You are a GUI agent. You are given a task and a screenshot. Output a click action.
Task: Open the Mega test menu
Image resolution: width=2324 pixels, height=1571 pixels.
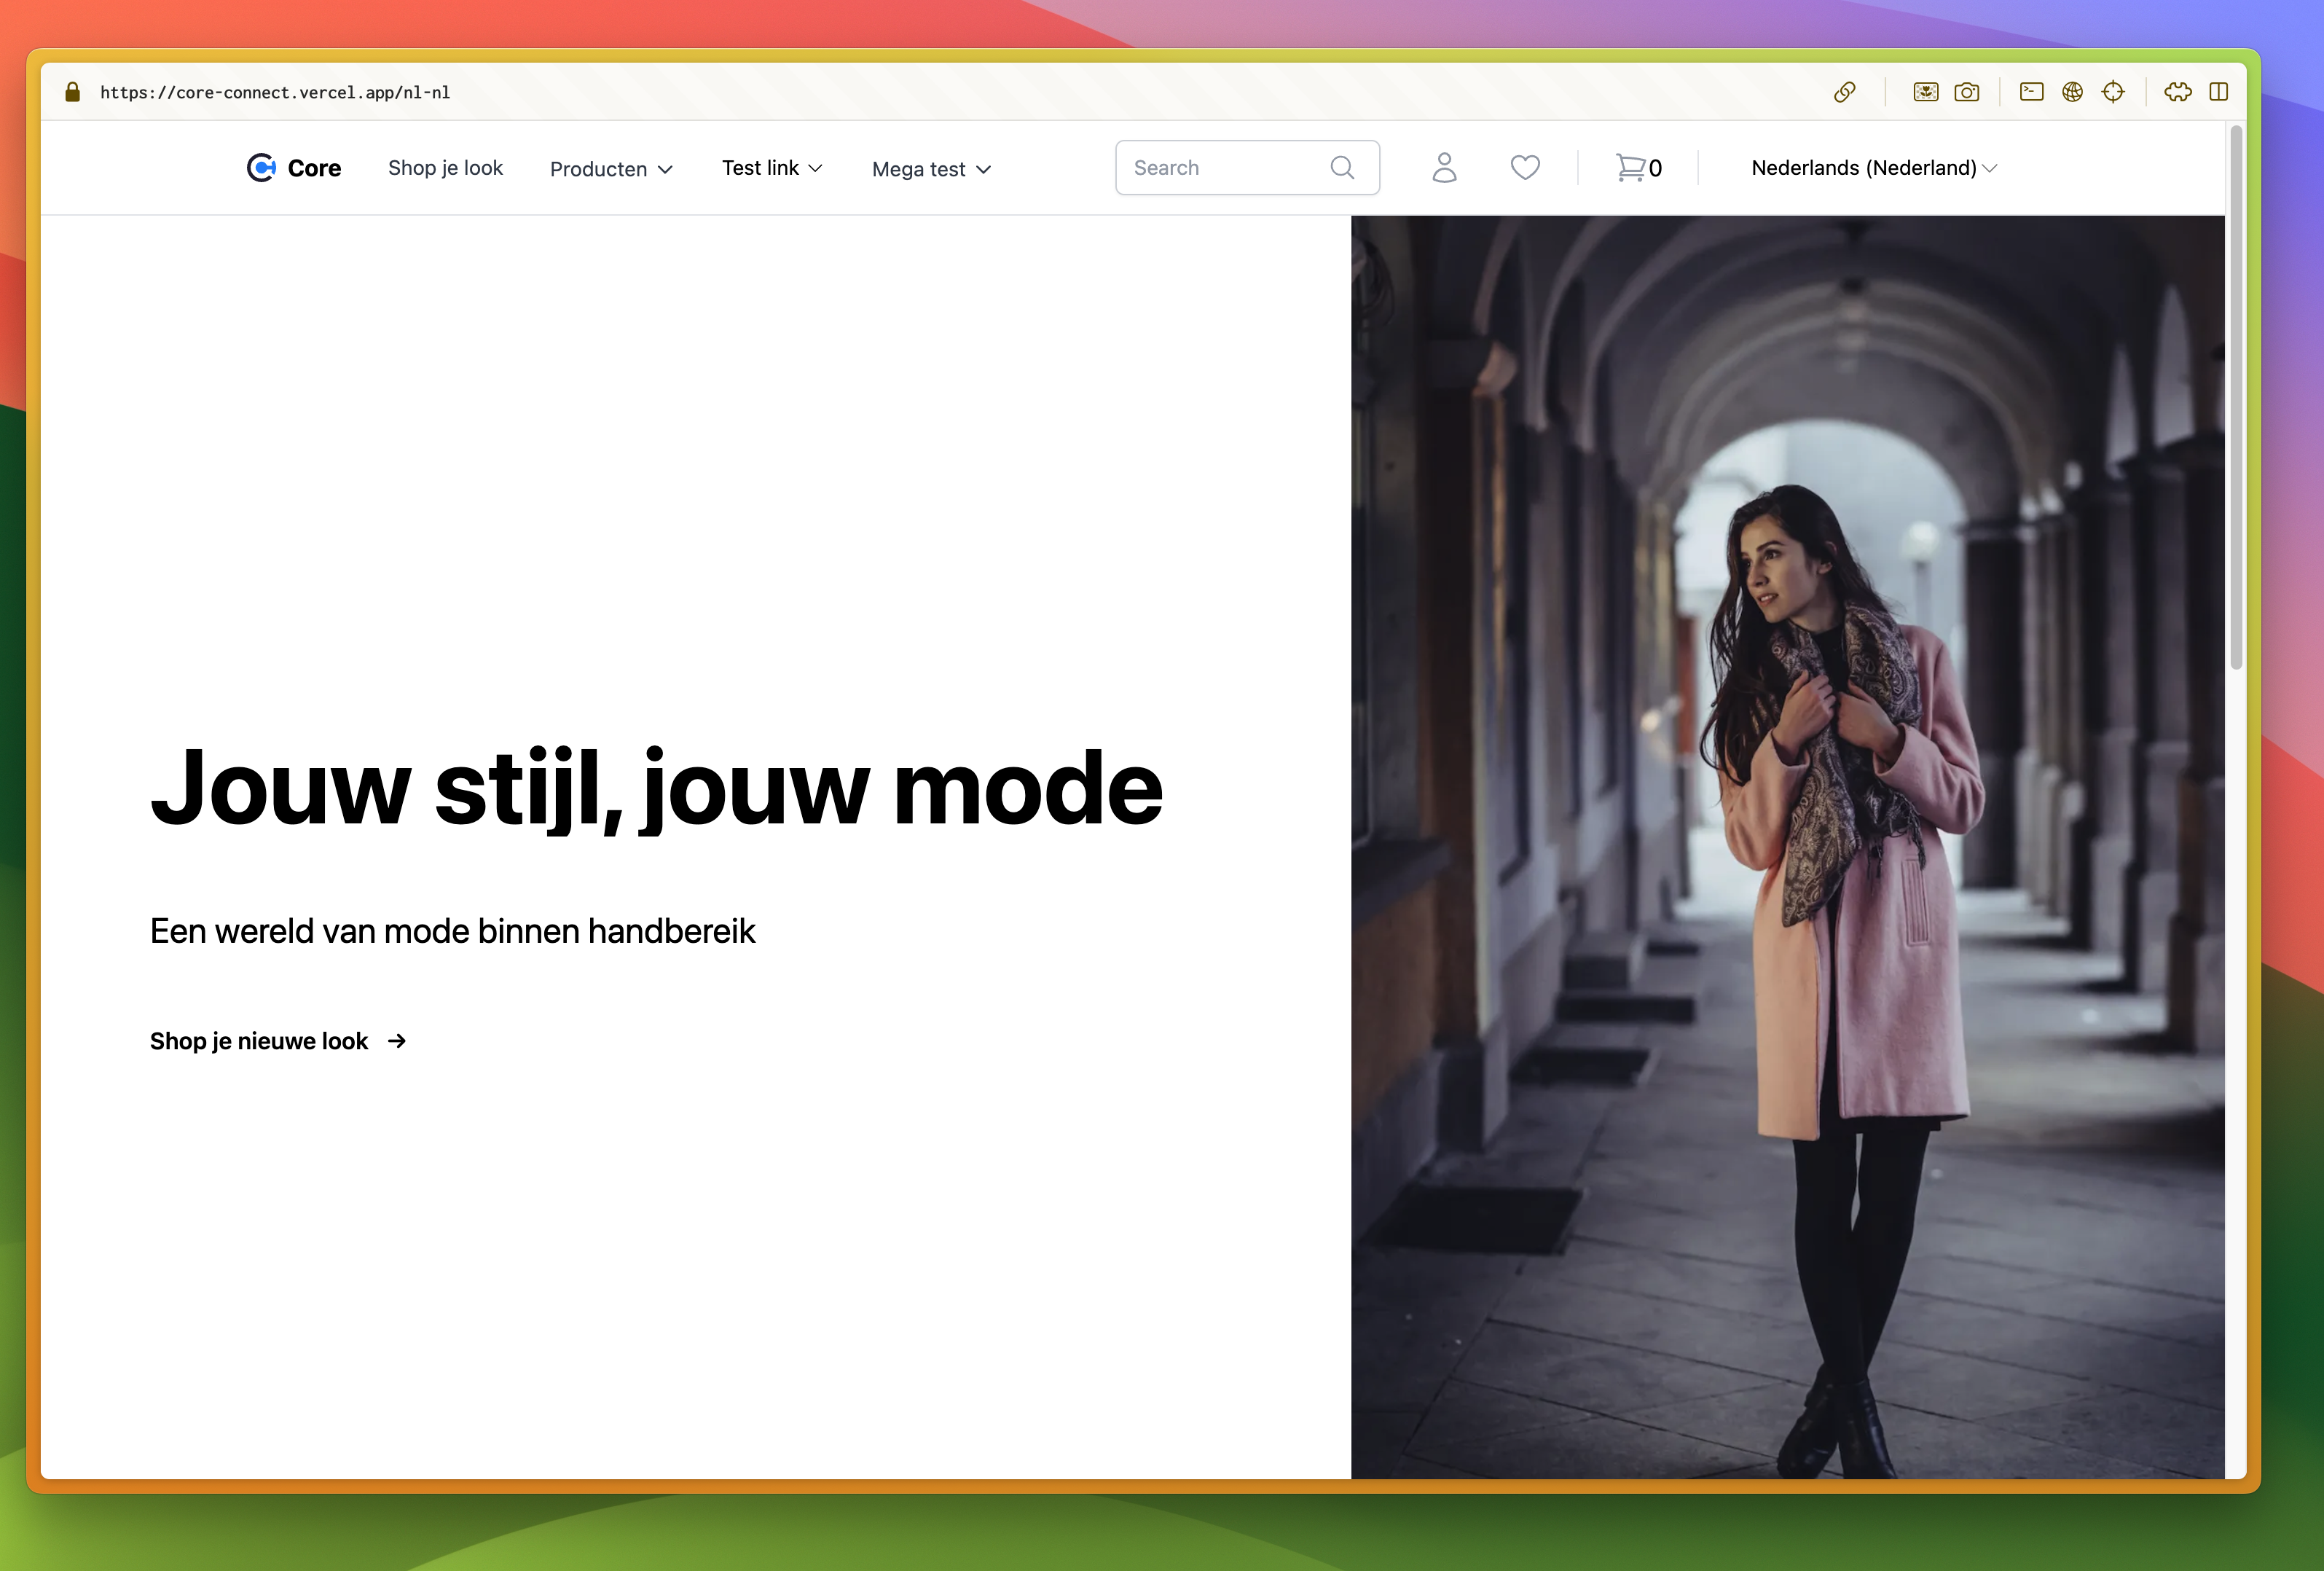(931, 169)
